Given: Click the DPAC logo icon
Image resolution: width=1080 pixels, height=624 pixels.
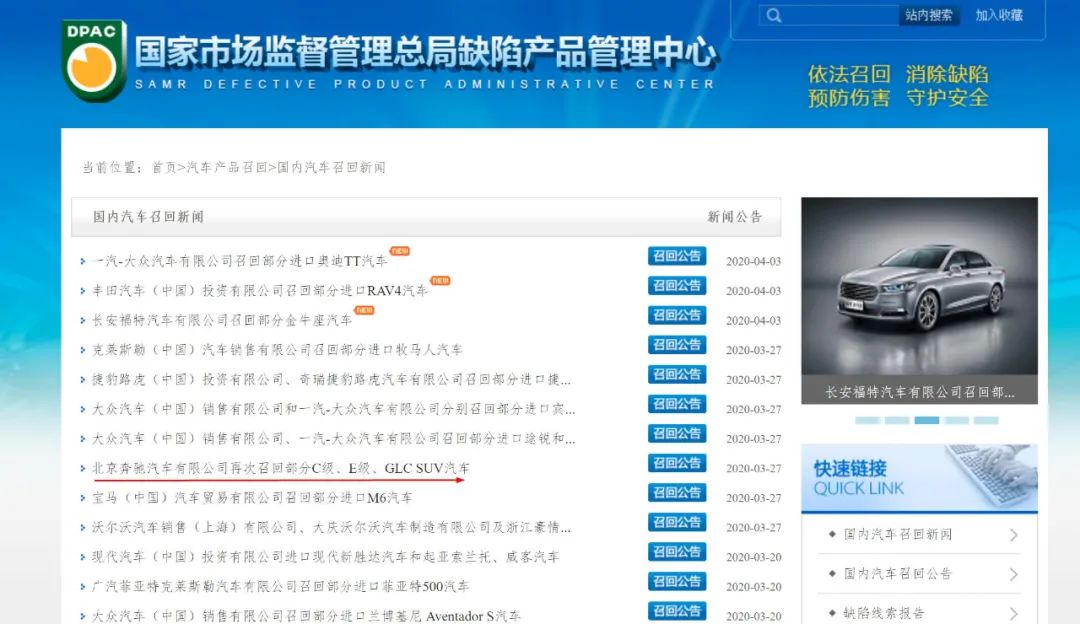Looking at the screenshot, I should point(94,61).
